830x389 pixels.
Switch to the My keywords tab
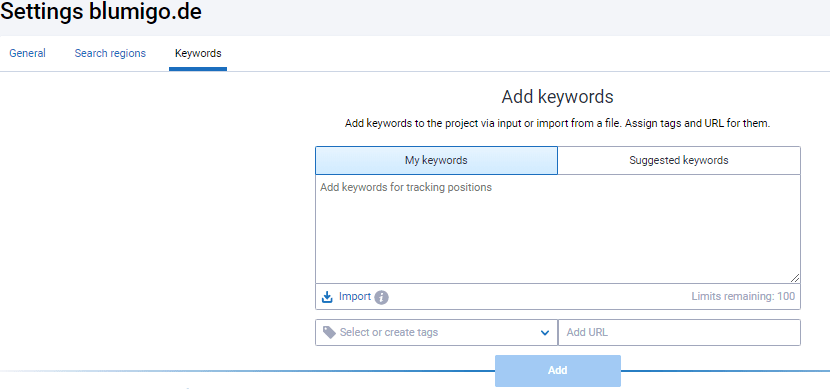[x=436, y=160]
